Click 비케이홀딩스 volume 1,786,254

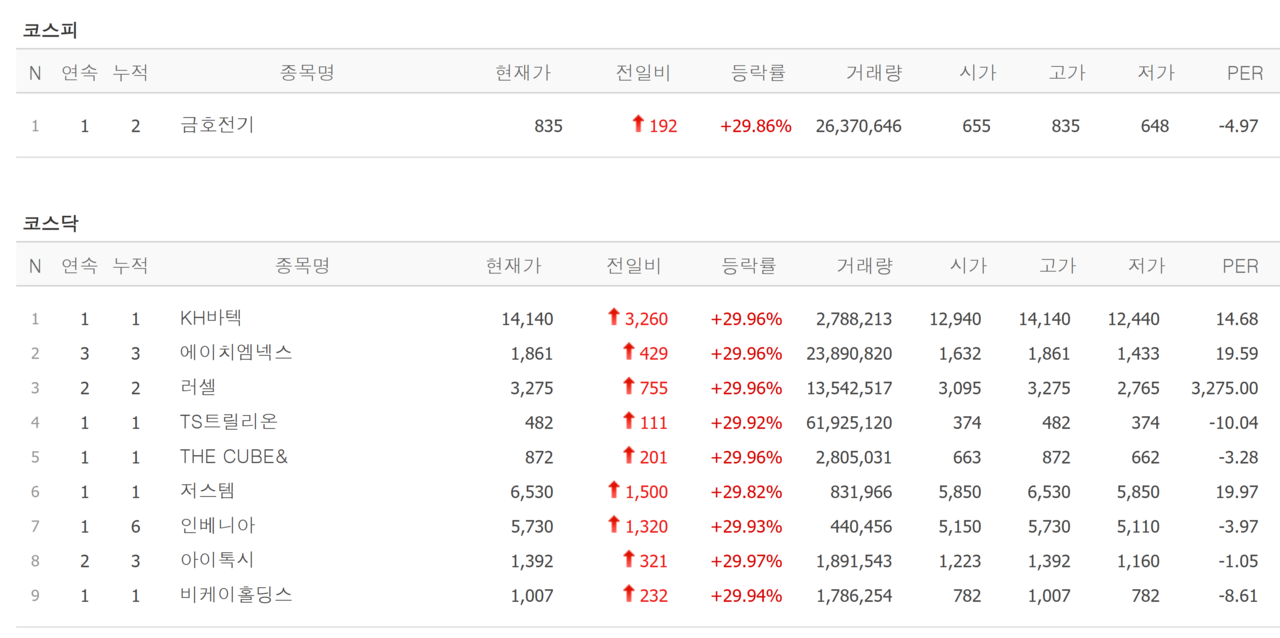coord(854,595)
